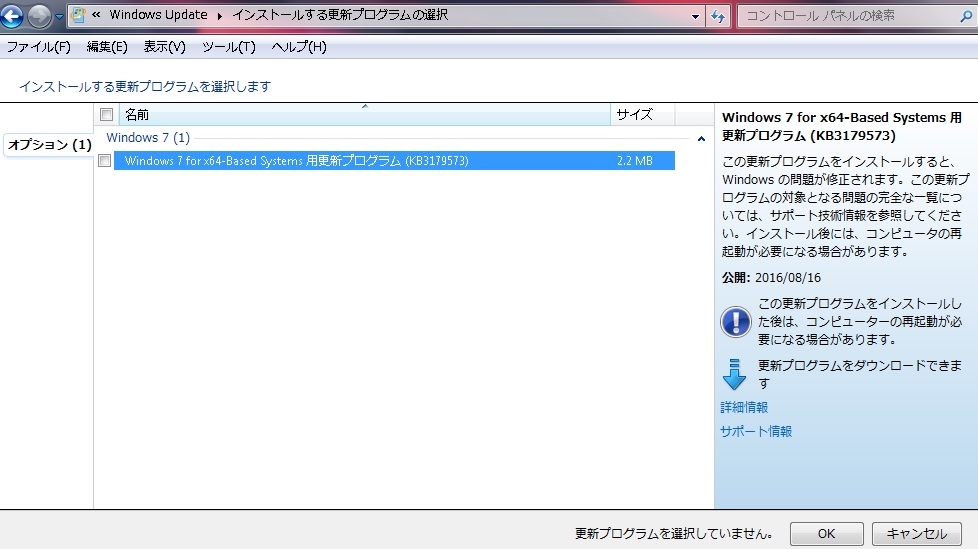Screen dimensions: 978x549
Task: Open the address bar history dropdown
Action: (x=695, y=16)
